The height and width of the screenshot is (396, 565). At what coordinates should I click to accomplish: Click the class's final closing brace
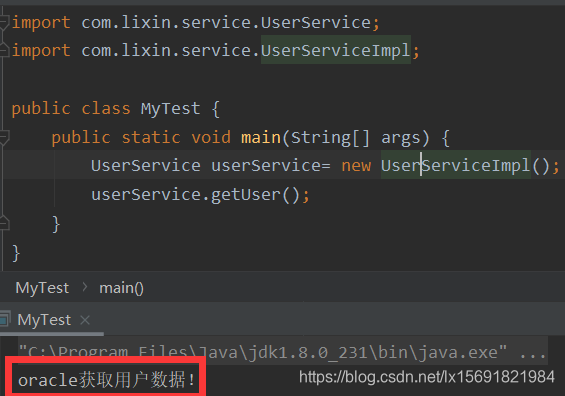pos(16,253)
